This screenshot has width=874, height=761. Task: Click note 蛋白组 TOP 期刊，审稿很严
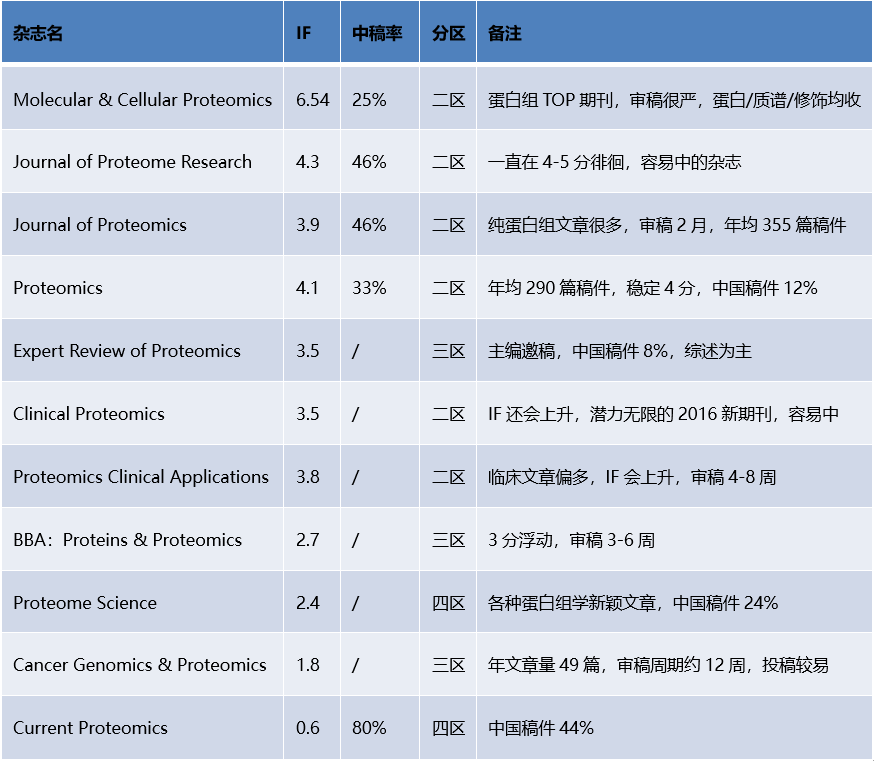point(674,100)
